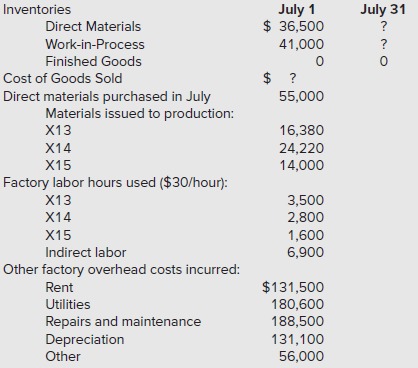Select the X13 materials issued 16,380 amount
This screenshot has height=368, width=418.
click(x=301, y=130)
